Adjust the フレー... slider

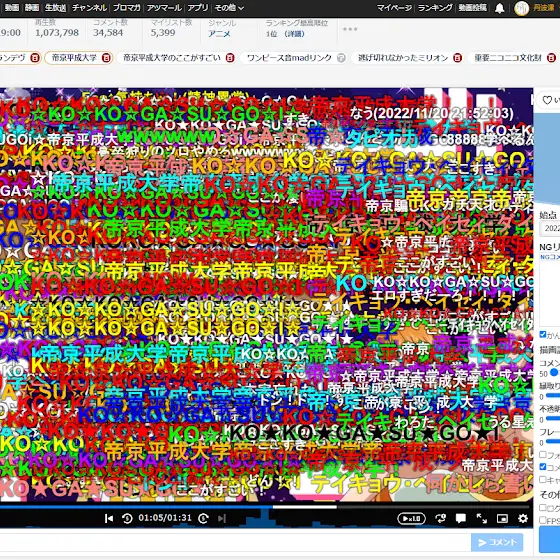coord(553,441)
